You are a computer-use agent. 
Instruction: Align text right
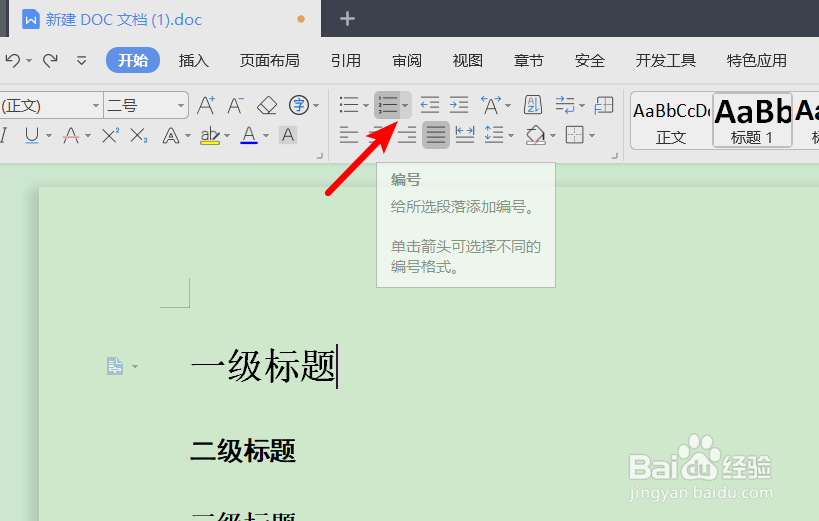407,135
